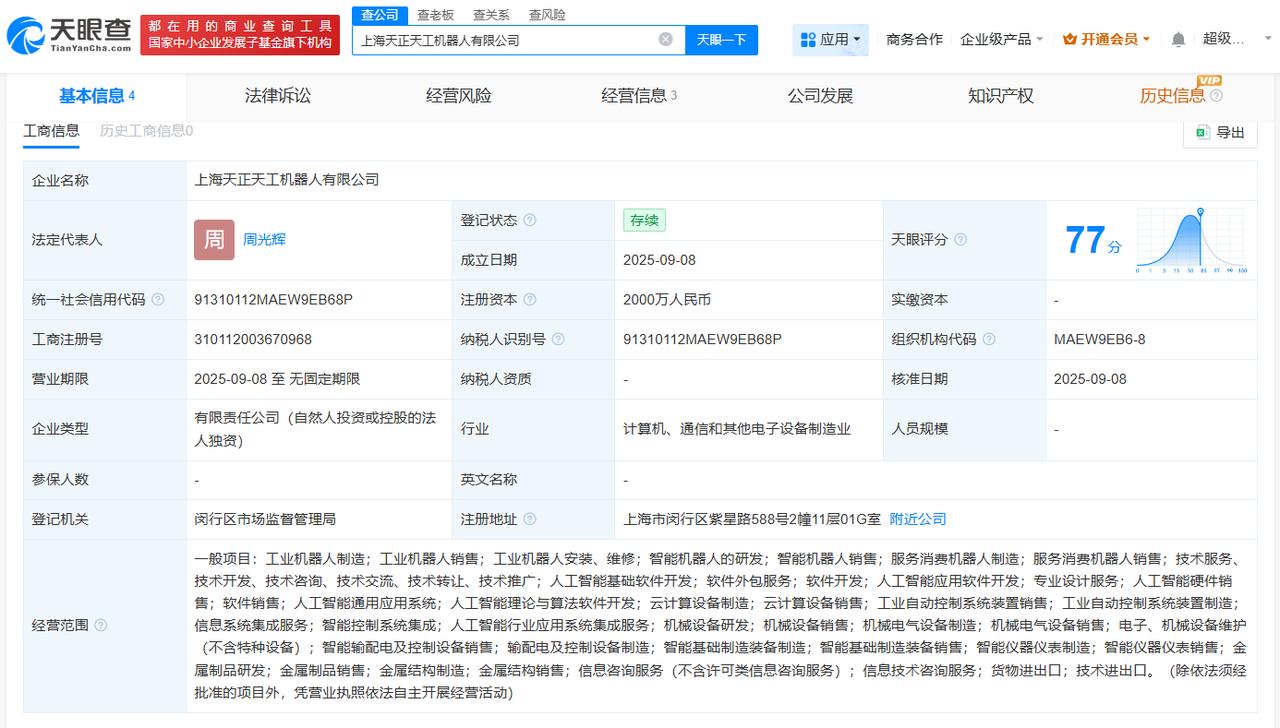
Task: Click the crown VIP icon
Action: point(1070,39)
